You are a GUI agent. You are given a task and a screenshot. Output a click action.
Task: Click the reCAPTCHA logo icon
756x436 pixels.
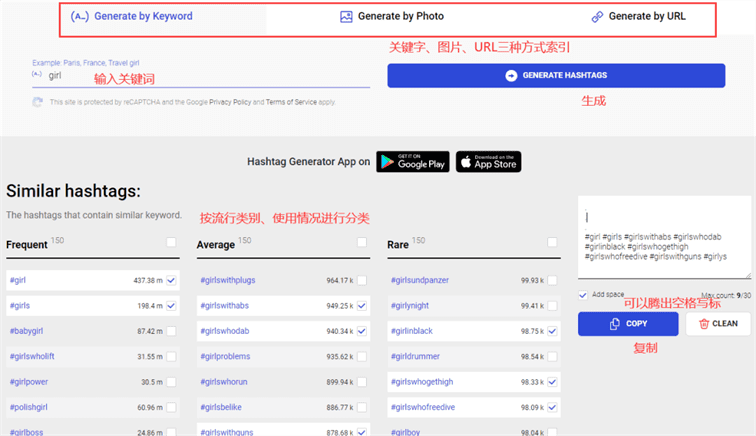coord(38,102)
